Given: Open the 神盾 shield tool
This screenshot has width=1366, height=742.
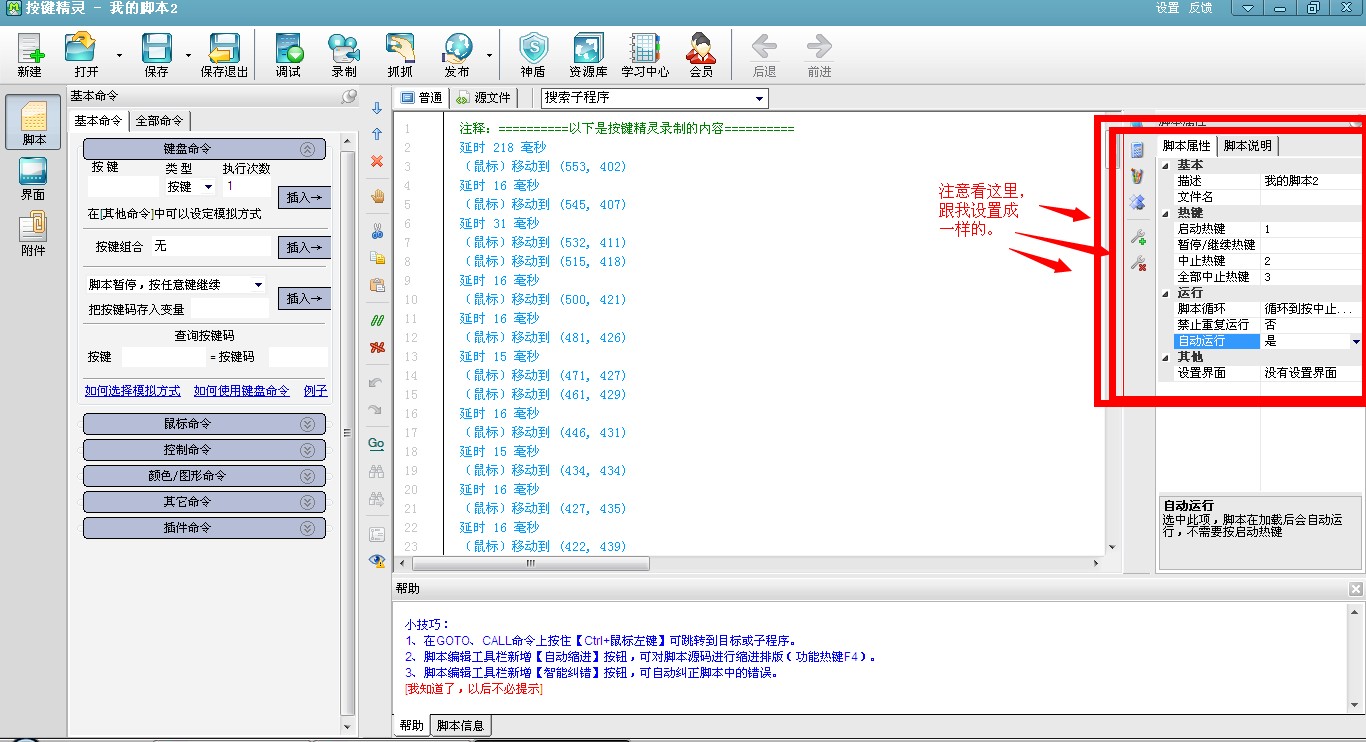Looking at the screenshot, I should coord(533,48).
